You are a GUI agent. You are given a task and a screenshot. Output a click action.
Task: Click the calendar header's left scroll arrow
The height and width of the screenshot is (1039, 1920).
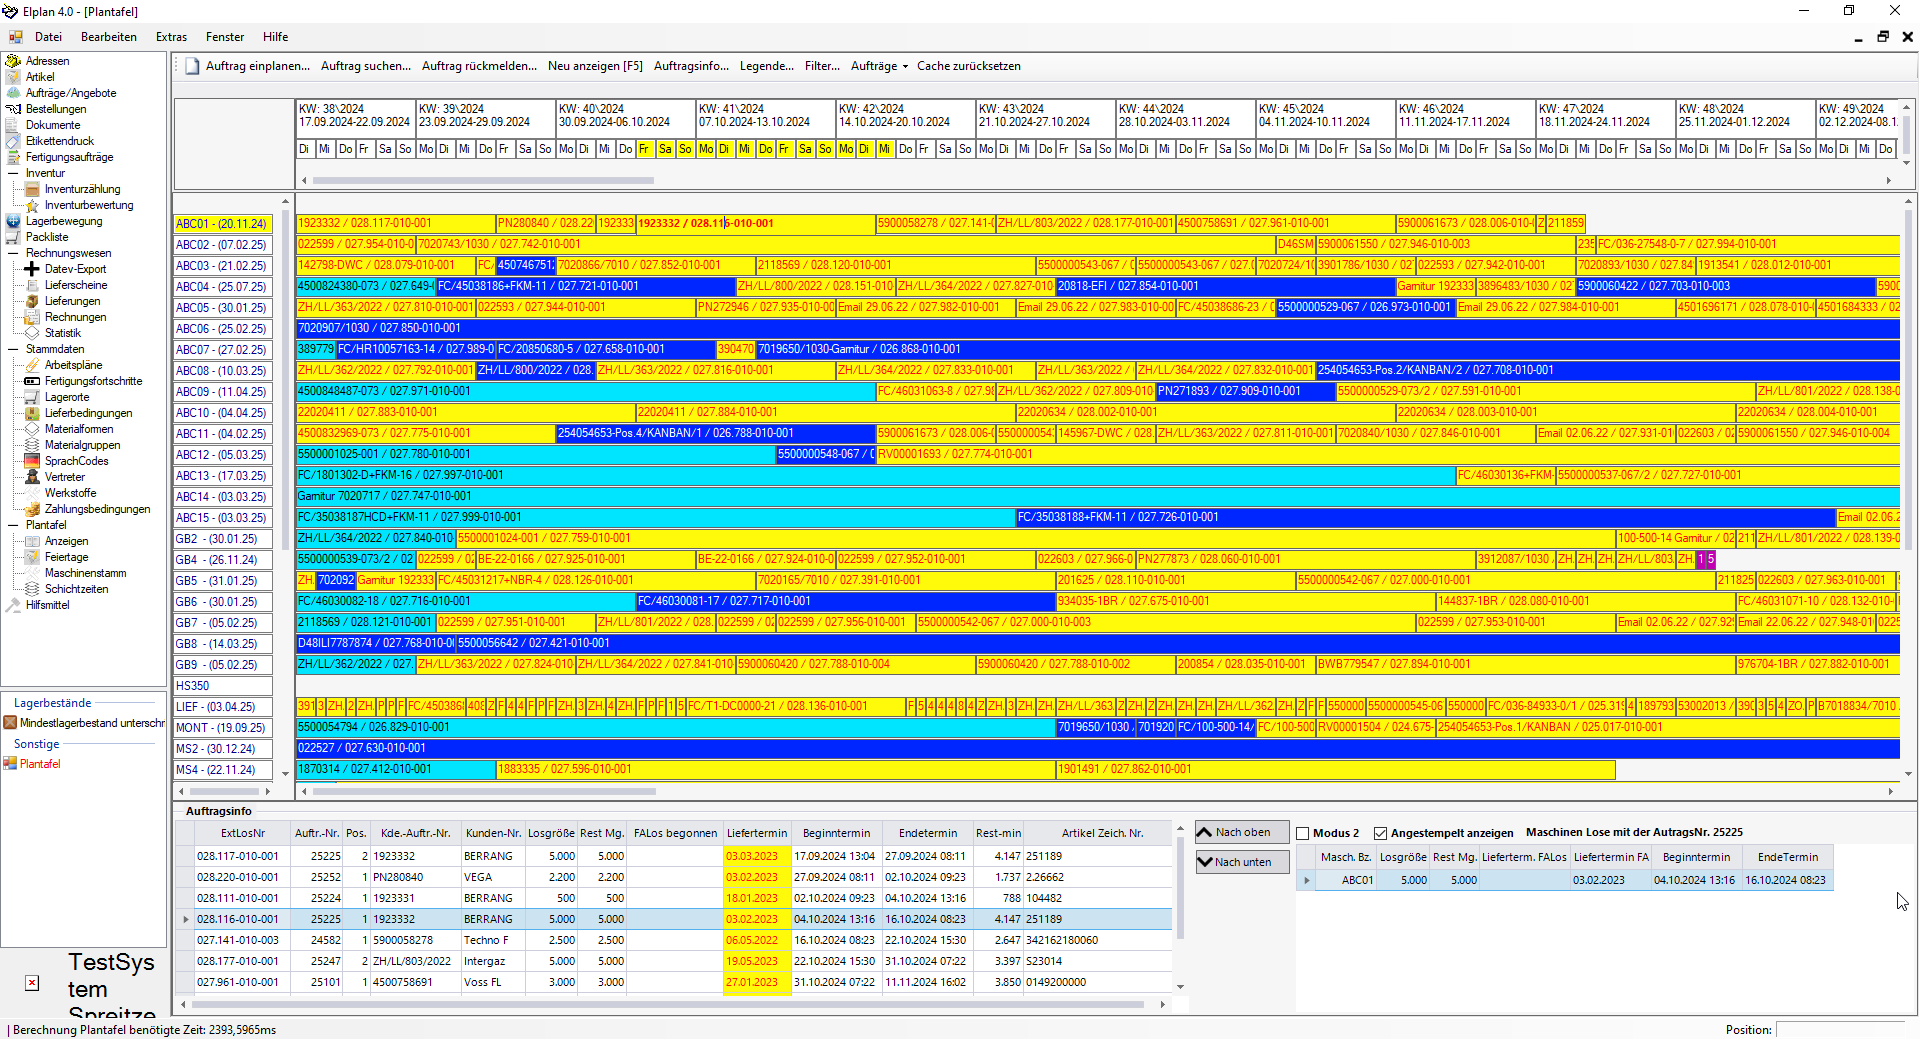(x=304, y=181)
